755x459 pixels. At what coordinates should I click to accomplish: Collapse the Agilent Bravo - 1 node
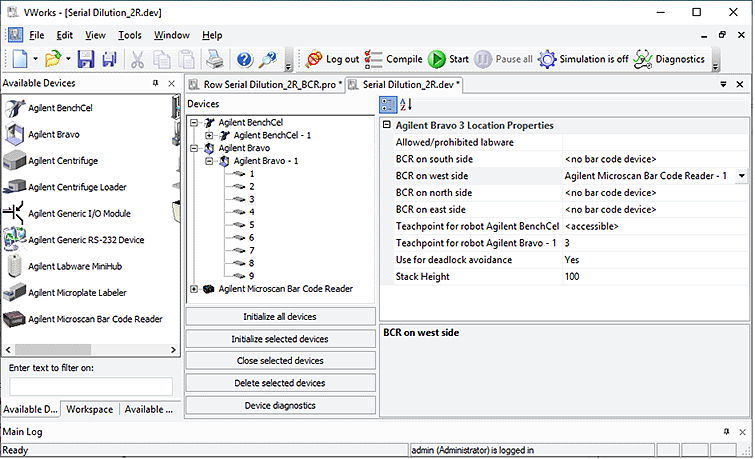[x=209, y=161]
